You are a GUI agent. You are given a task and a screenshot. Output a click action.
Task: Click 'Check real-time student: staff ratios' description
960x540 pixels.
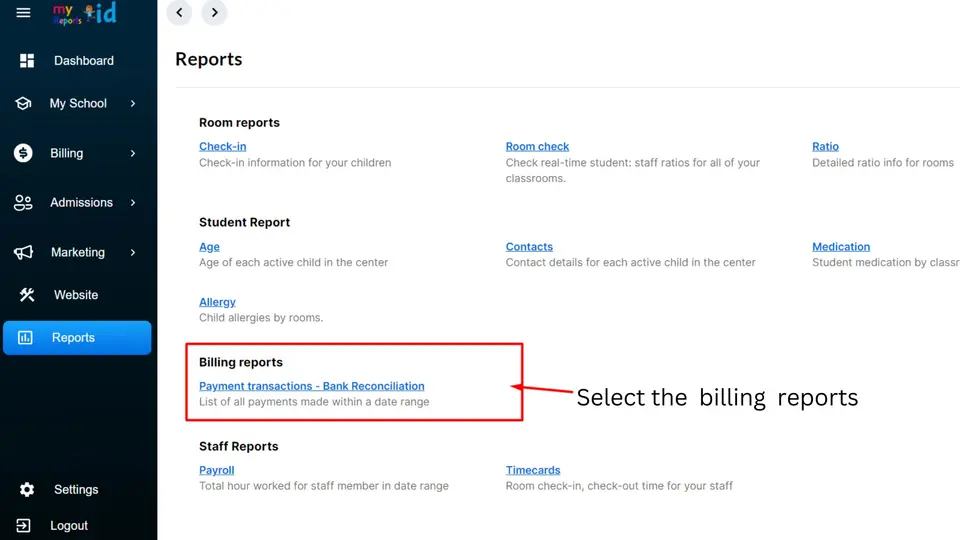632,170
